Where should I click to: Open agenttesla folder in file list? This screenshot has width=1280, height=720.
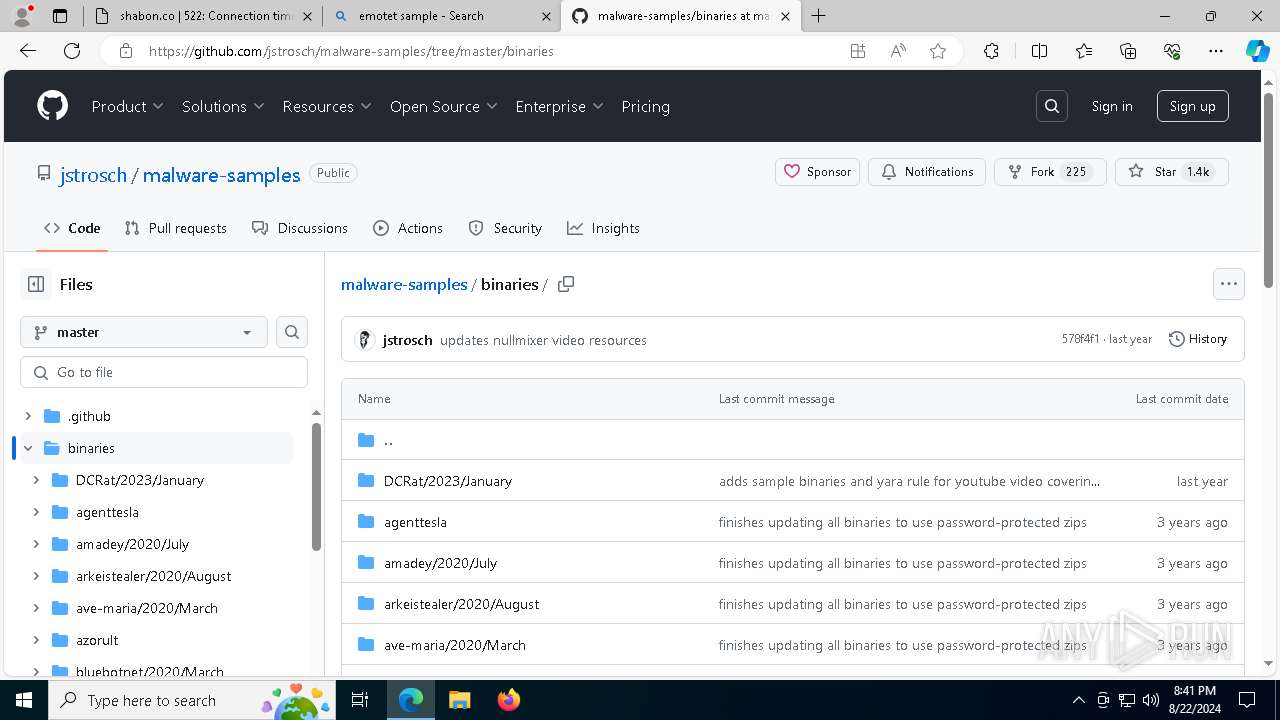pyautogui.click(x=415, y=522)
